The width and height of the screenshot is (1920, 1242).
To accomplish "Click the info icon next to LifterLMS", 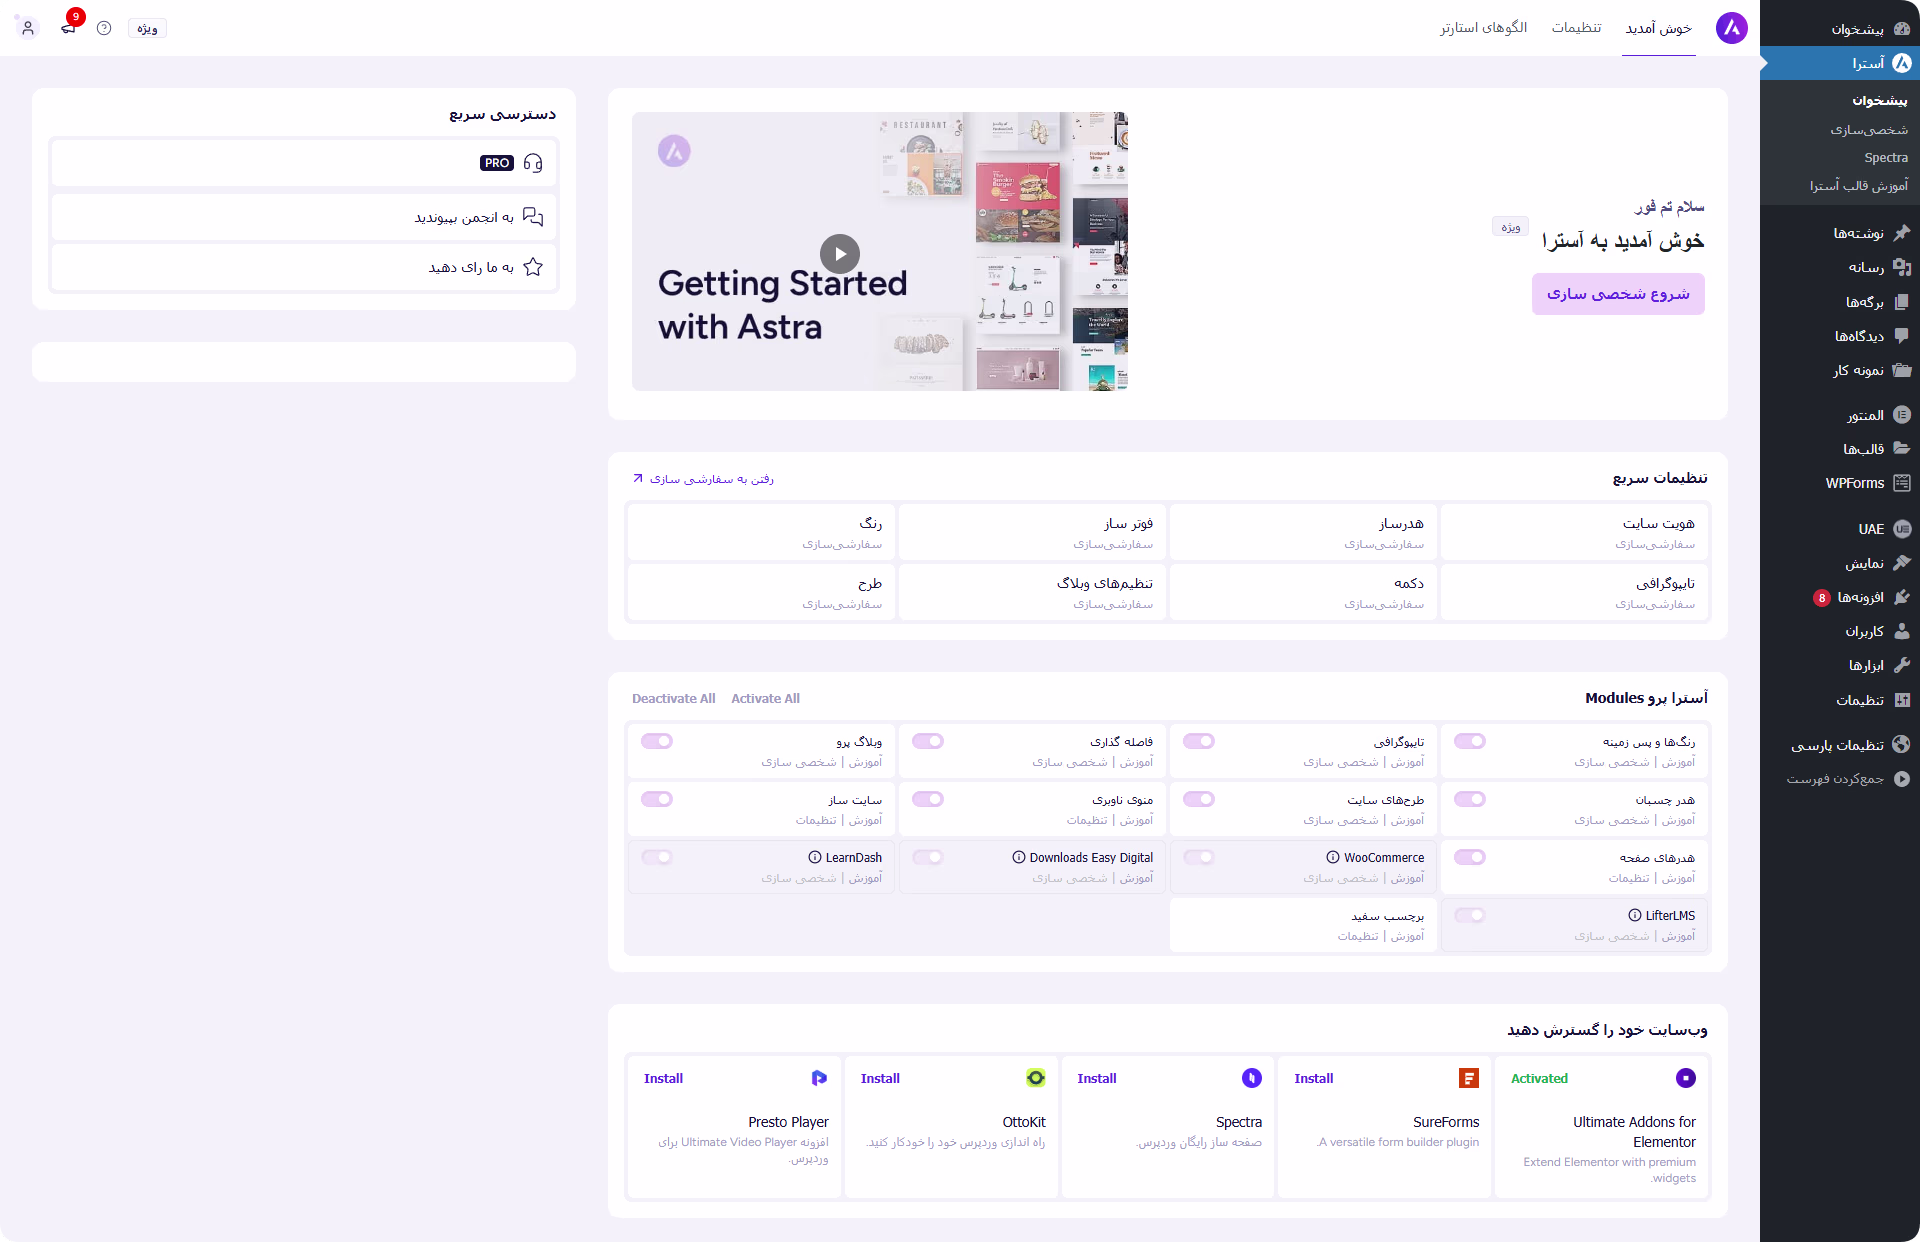I will (1635, 915).
